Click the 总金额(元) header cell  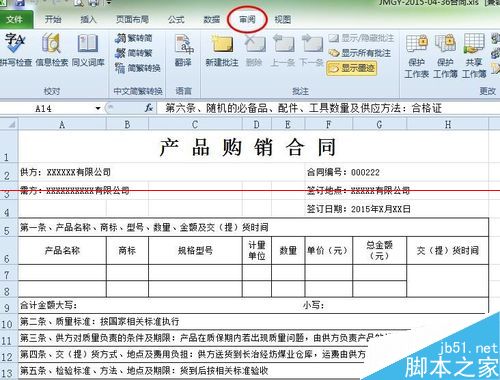[x=379, y=250]
